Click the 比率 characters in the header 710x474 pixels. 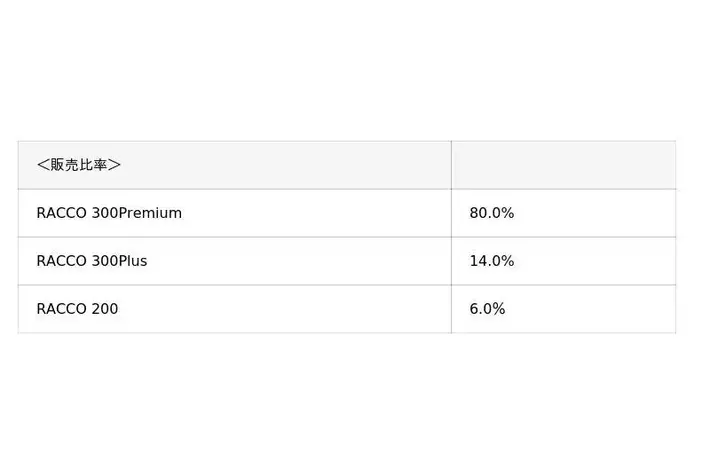tap(93, 165)
